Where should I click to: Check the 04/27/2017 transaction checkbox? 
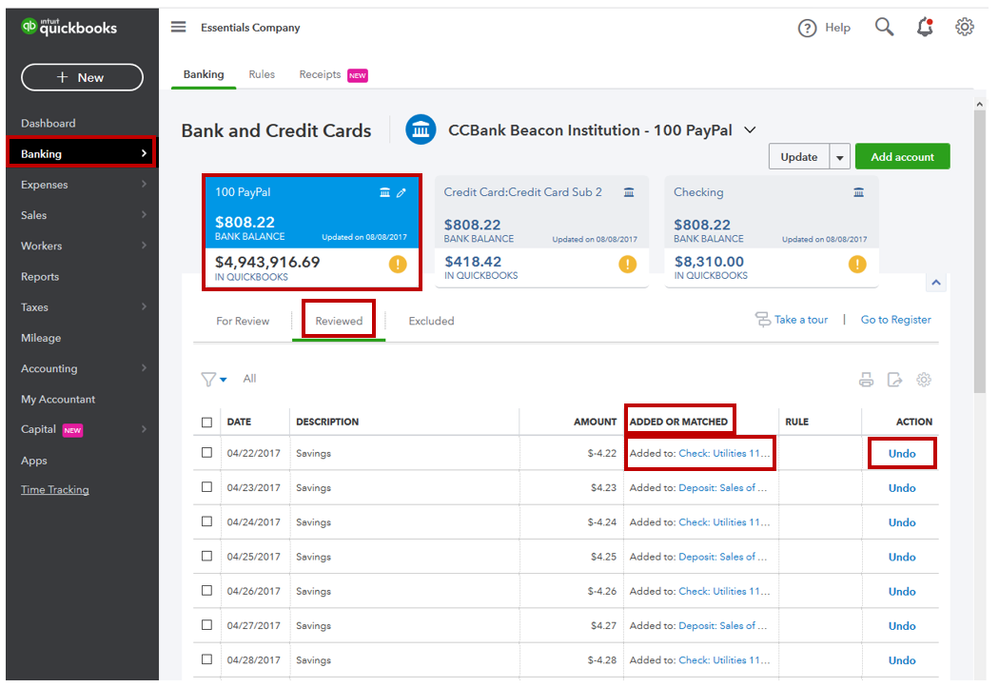pos(206,625)
